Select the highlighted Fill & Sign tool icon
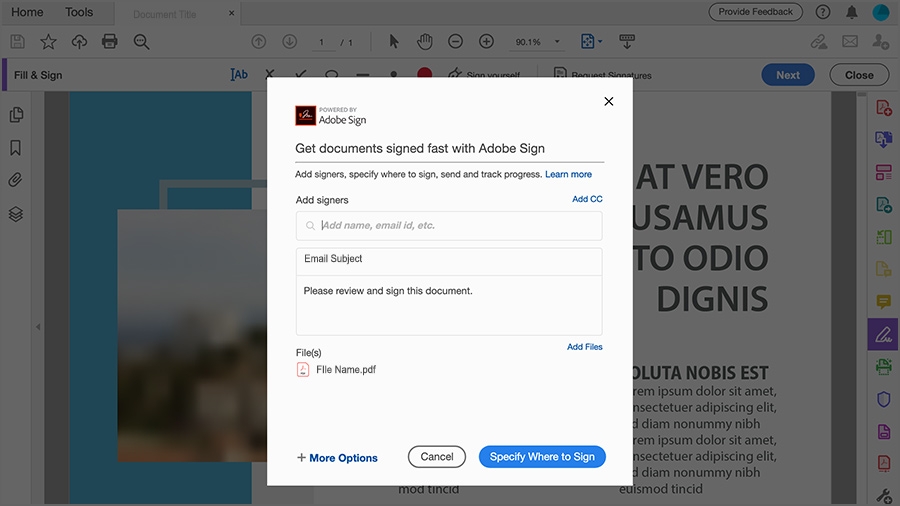 883,334
